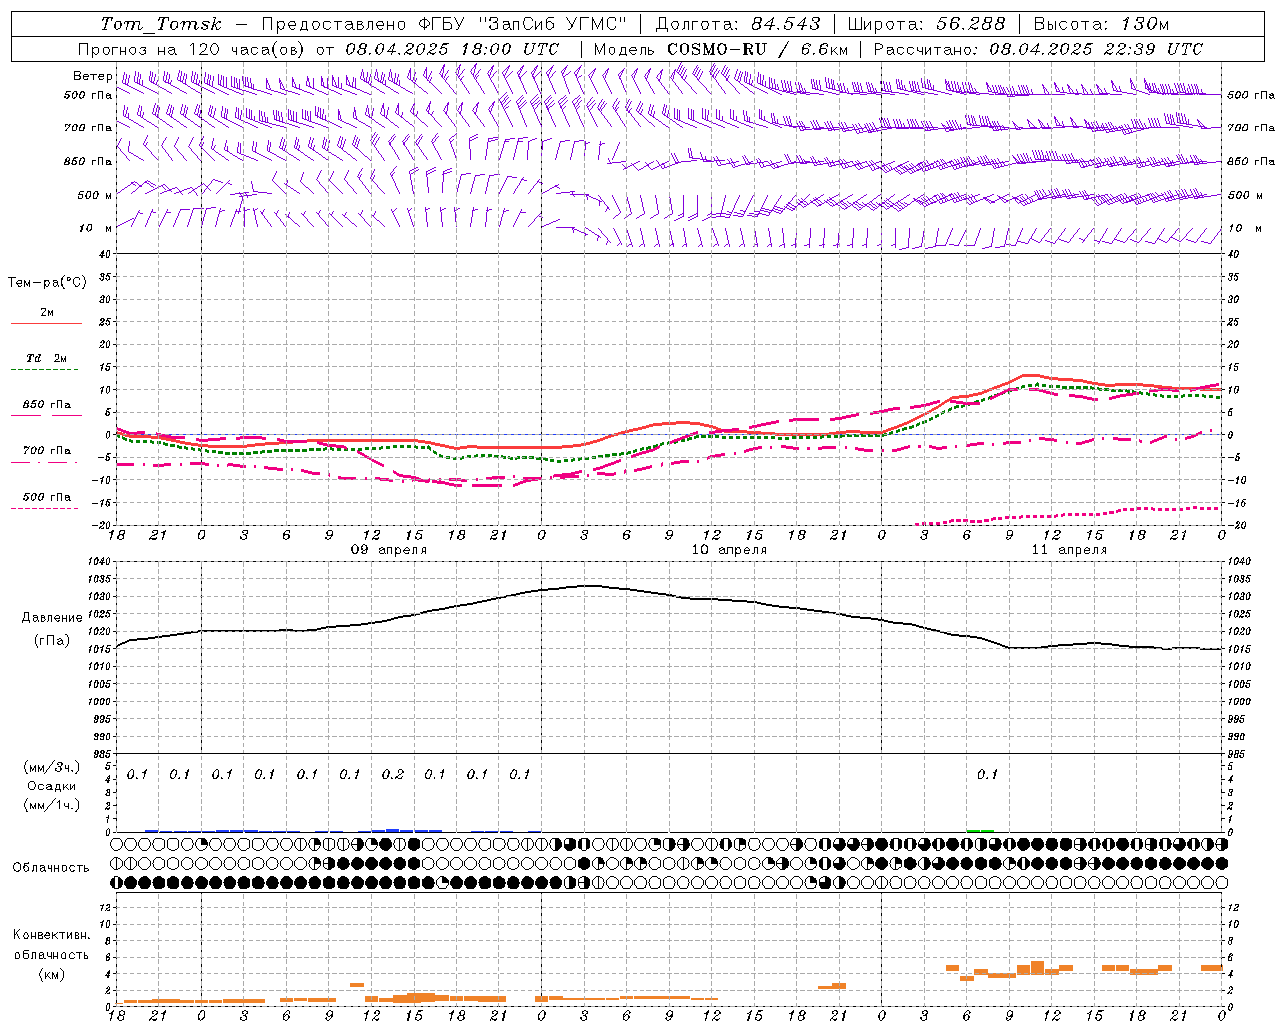Click the '11 апреля' date label
This screenshot has width=1280, height=1024.
[x=1069, y=550]
